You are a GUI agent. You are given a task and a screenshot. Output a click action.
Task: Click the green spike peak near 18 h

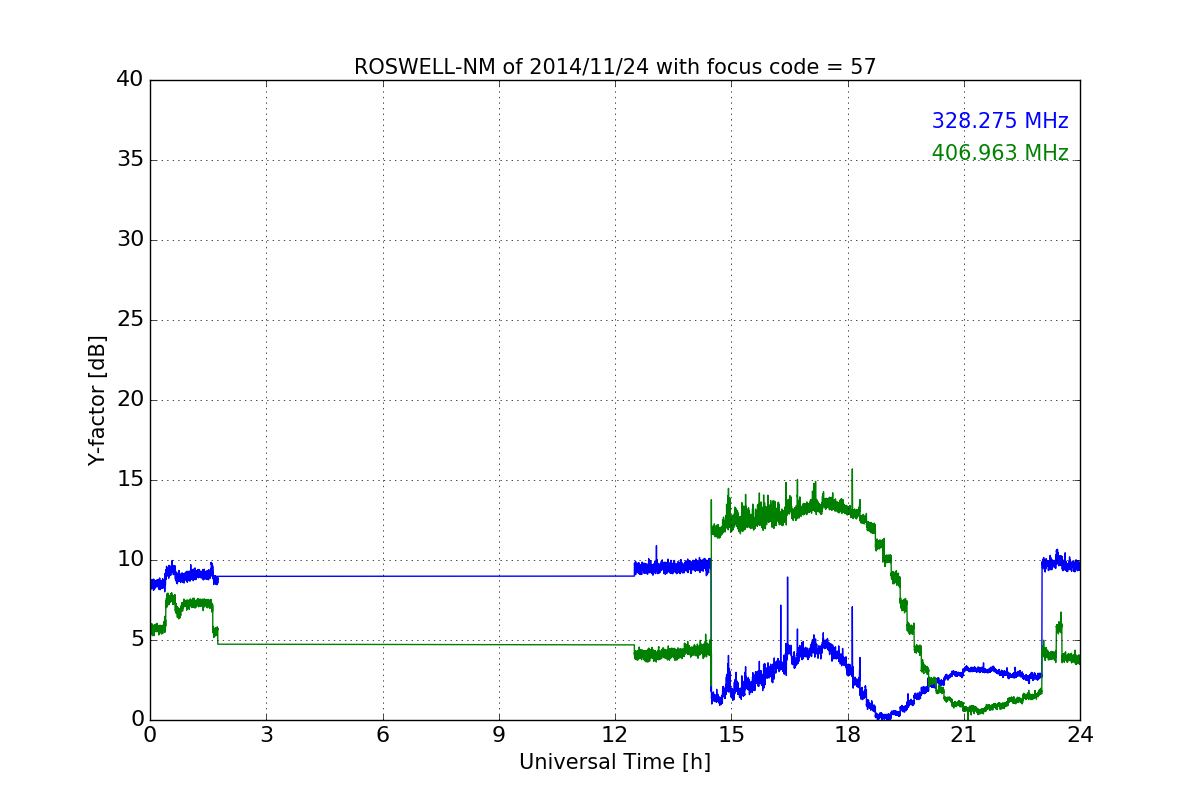[852, 470]
